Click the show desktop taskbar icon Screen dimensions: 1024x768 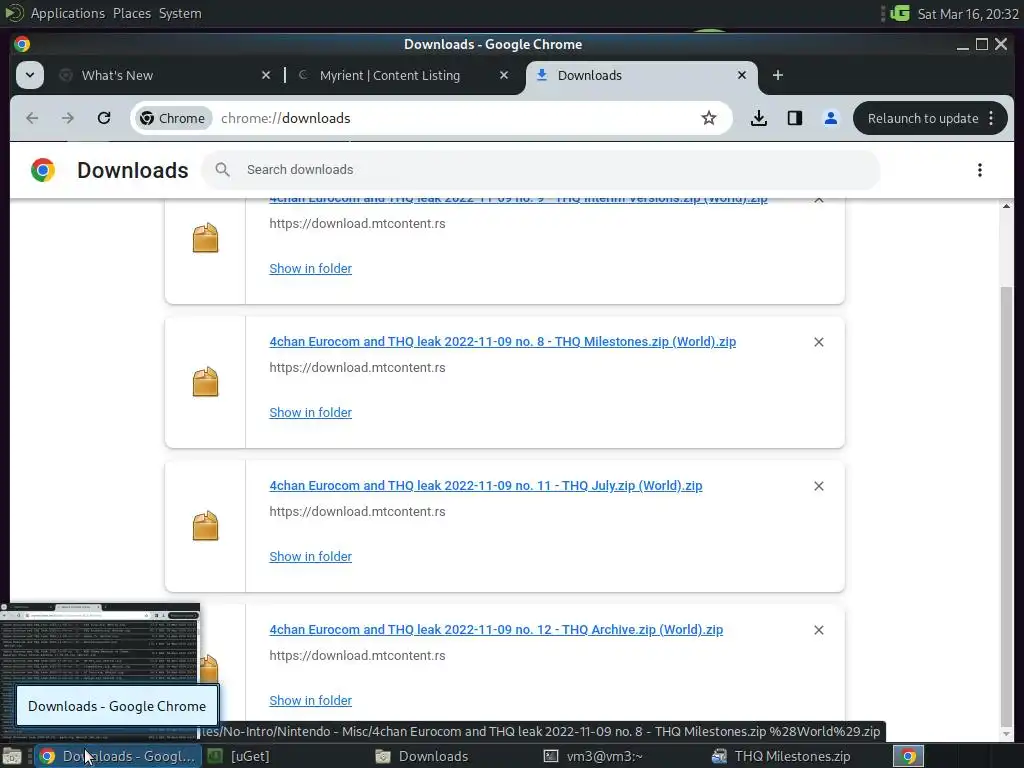click(12, 756)
